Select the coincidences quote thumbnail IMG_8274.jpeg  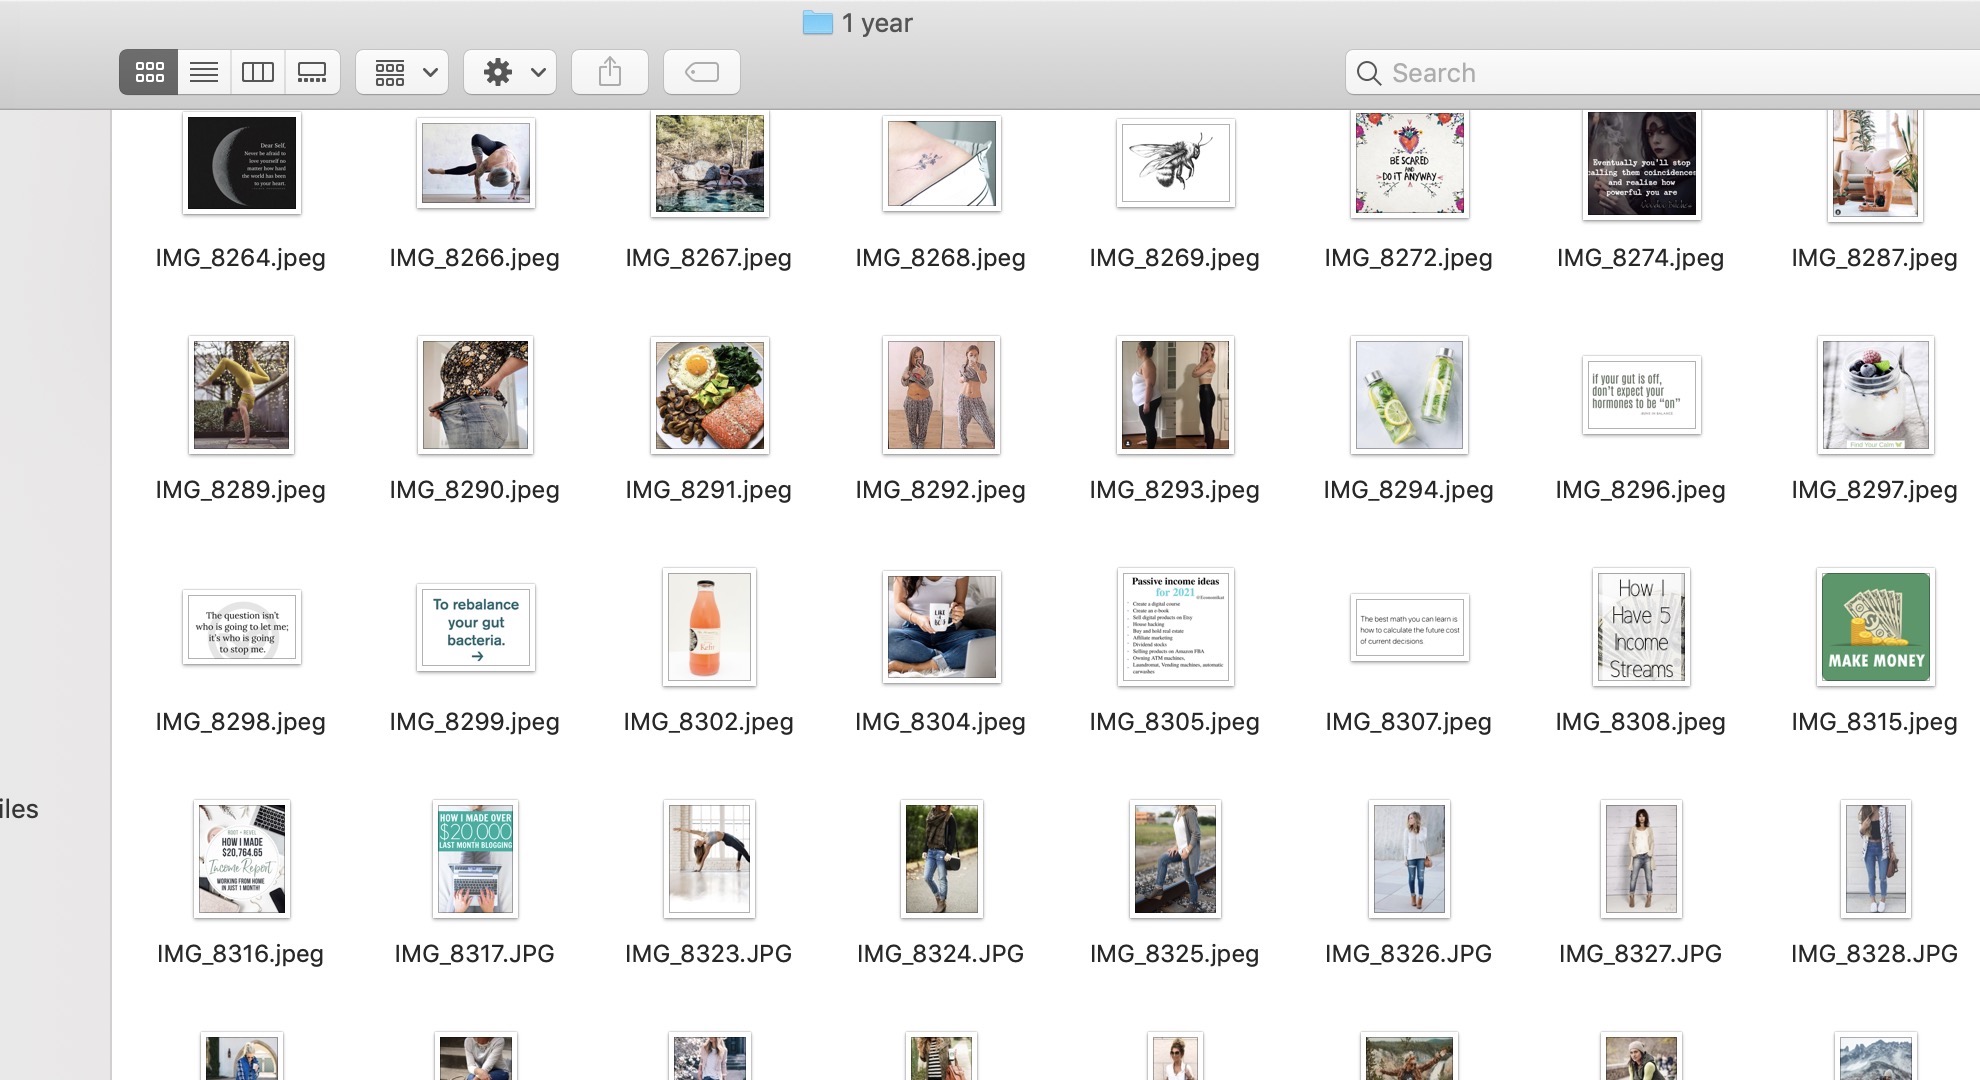[1642, 163]
